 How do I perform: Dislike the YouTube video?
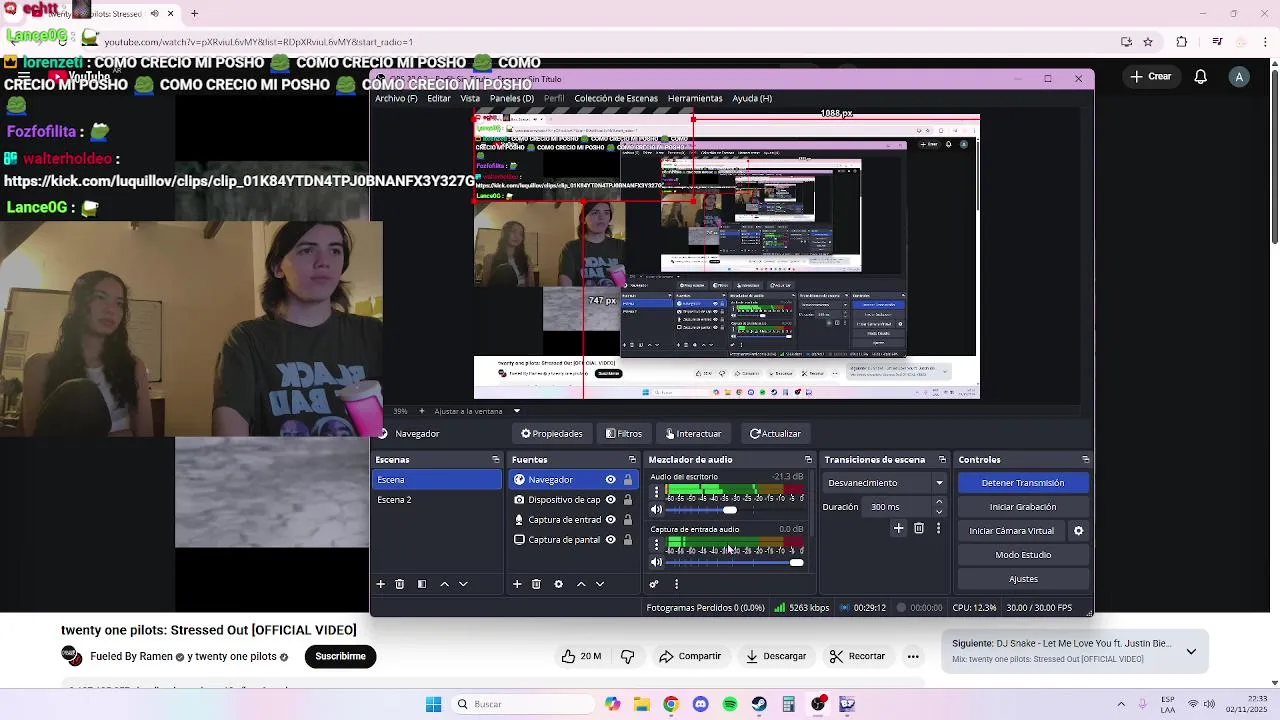click(x=627, y=656)
